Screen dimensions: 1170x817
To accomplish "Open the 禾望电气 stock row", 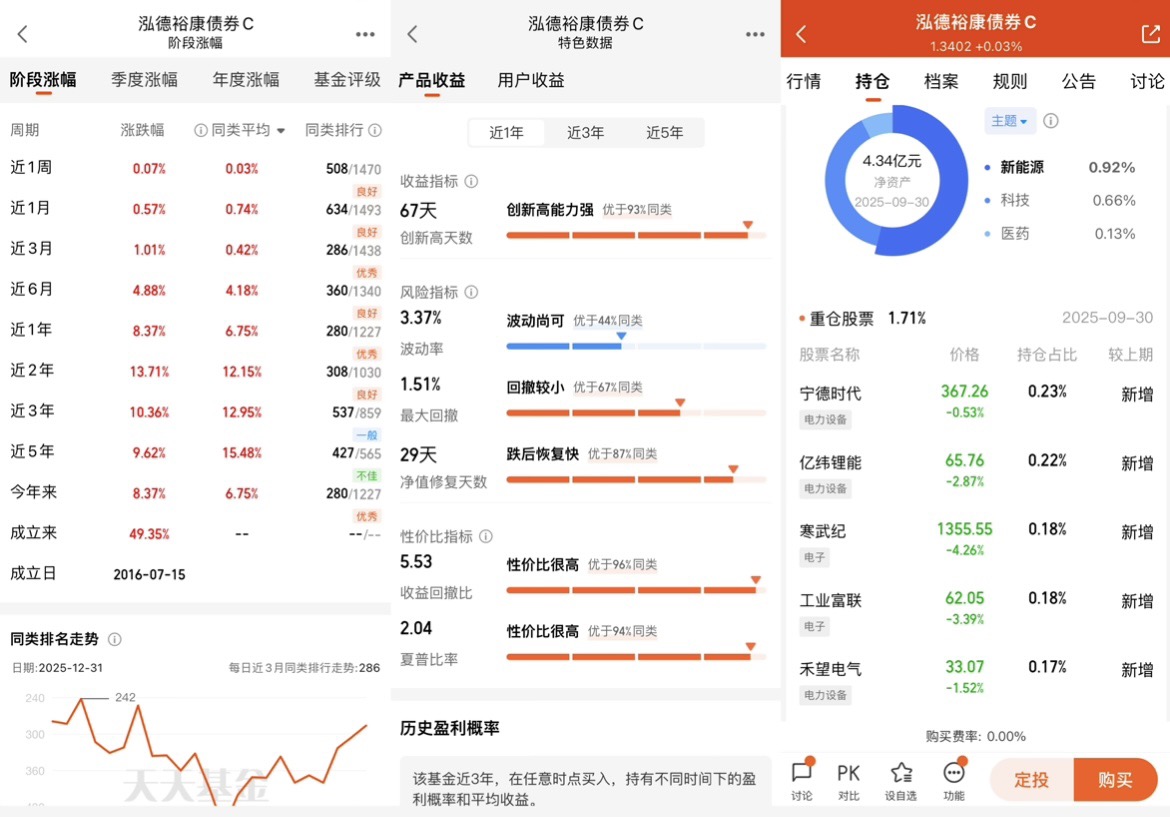I will point(976,680).
